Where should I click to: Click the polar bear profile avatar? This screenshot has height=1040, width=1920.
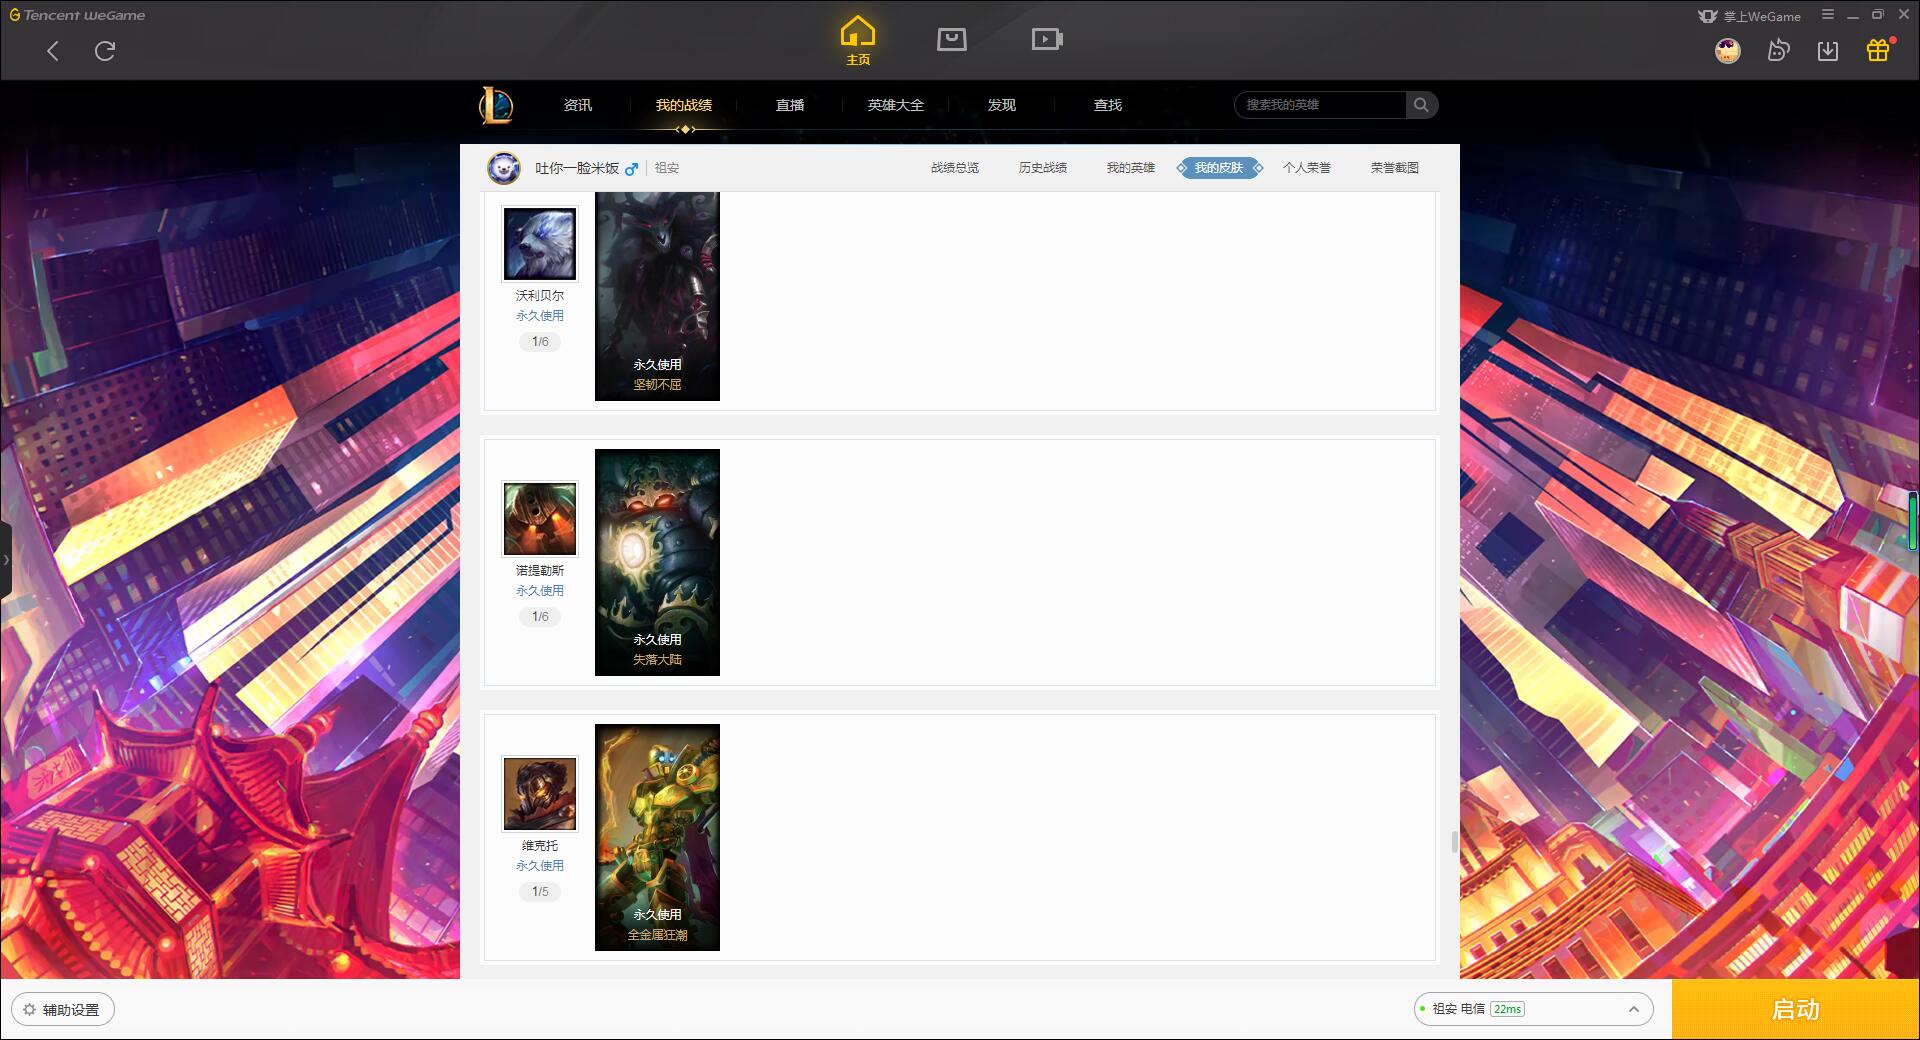tap(504, 168)
